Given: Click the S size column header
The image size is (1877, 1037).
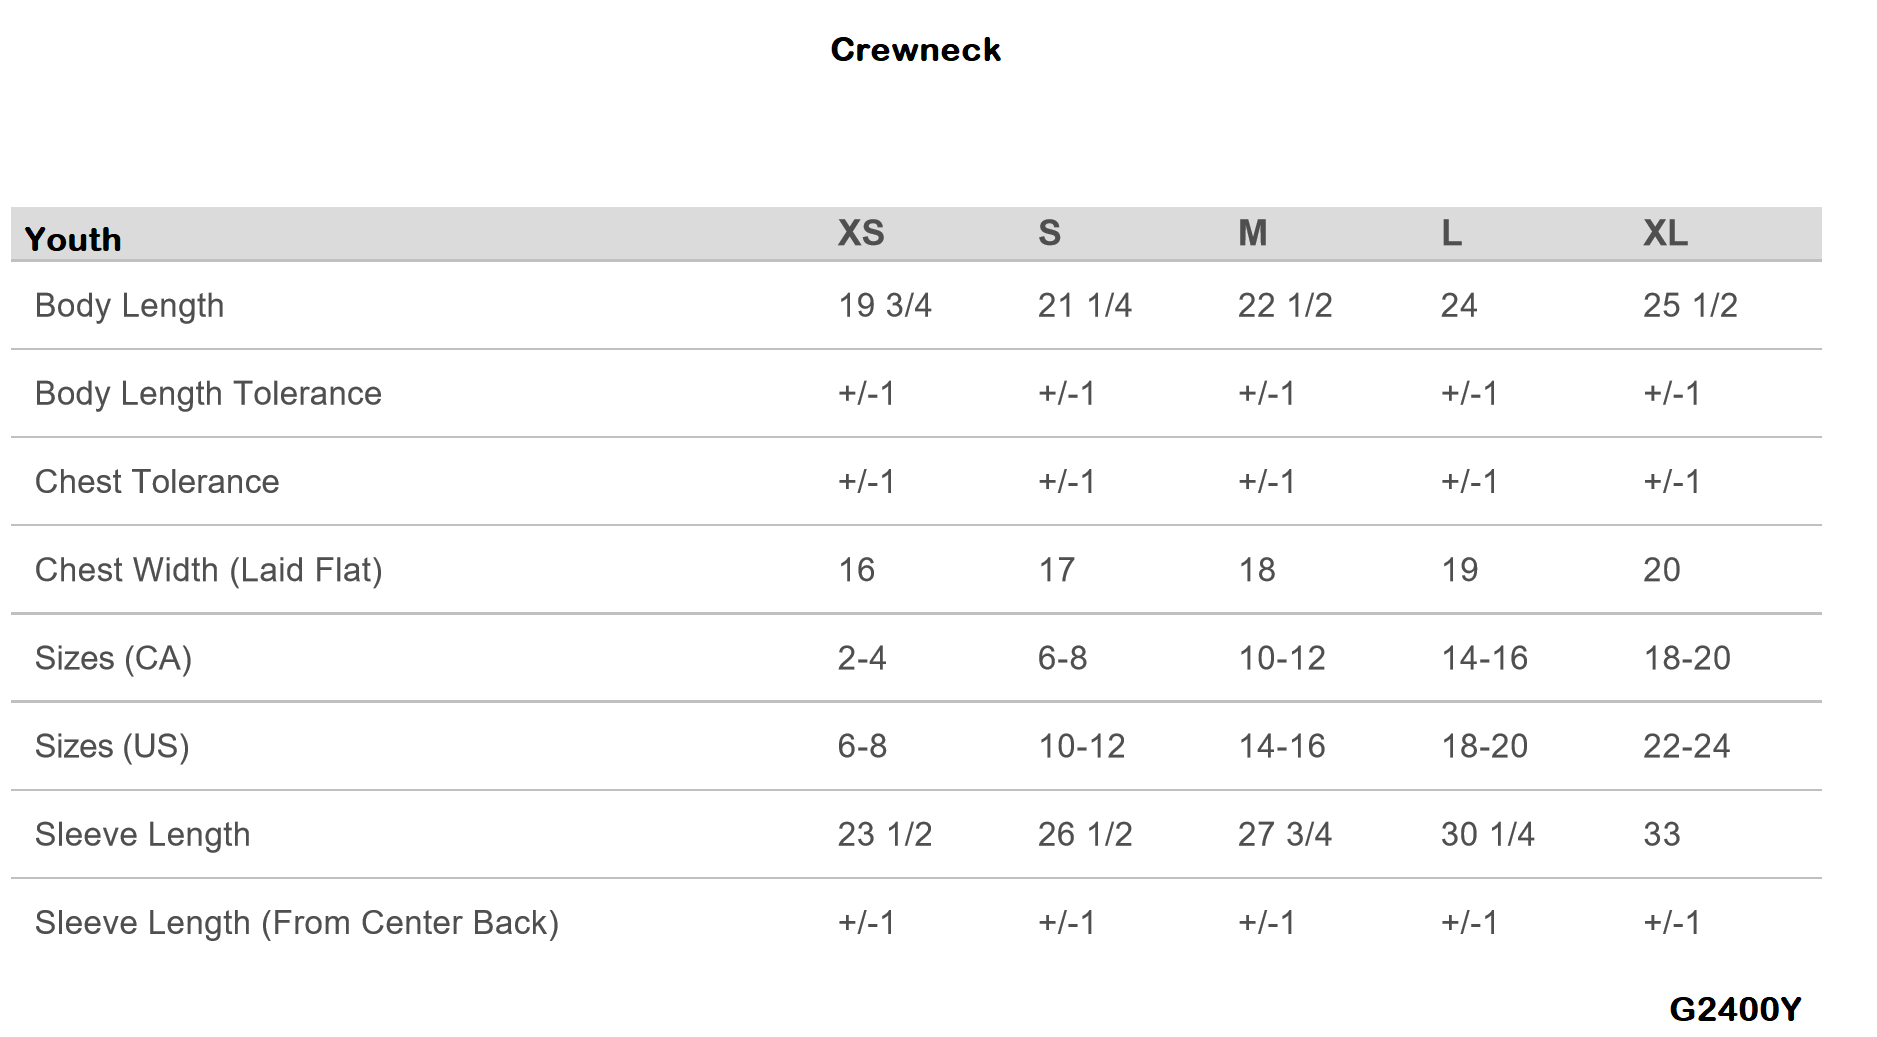Looking at the screenshot, I should pyautogui.click(x=1049, y=233).
